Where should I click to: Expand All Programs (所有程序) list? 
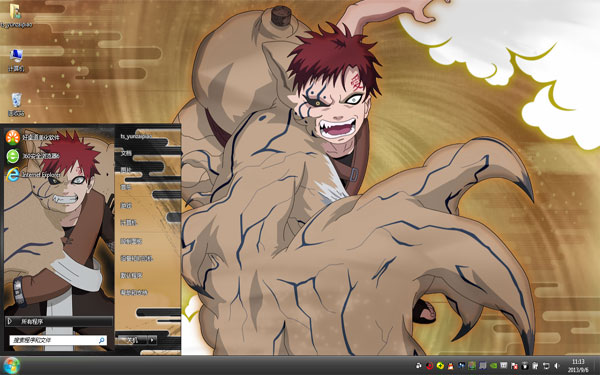[59, 321]
